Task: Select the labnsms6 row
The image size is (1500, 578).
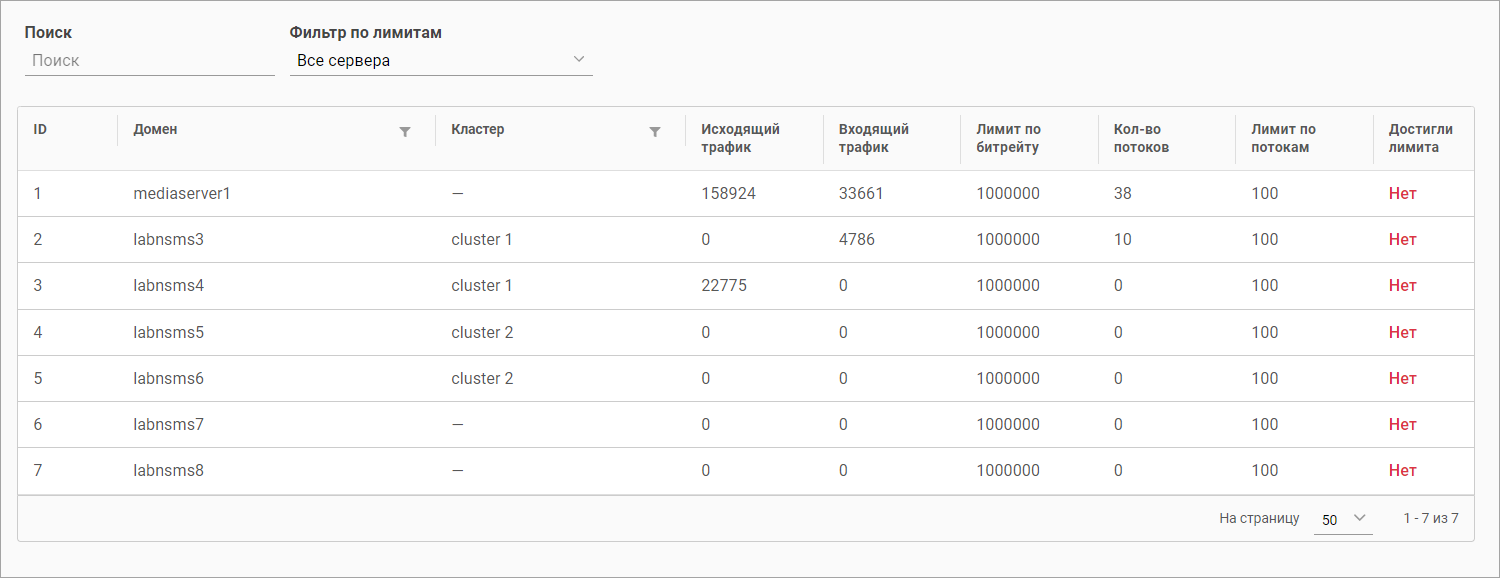Action: (168, 378)
